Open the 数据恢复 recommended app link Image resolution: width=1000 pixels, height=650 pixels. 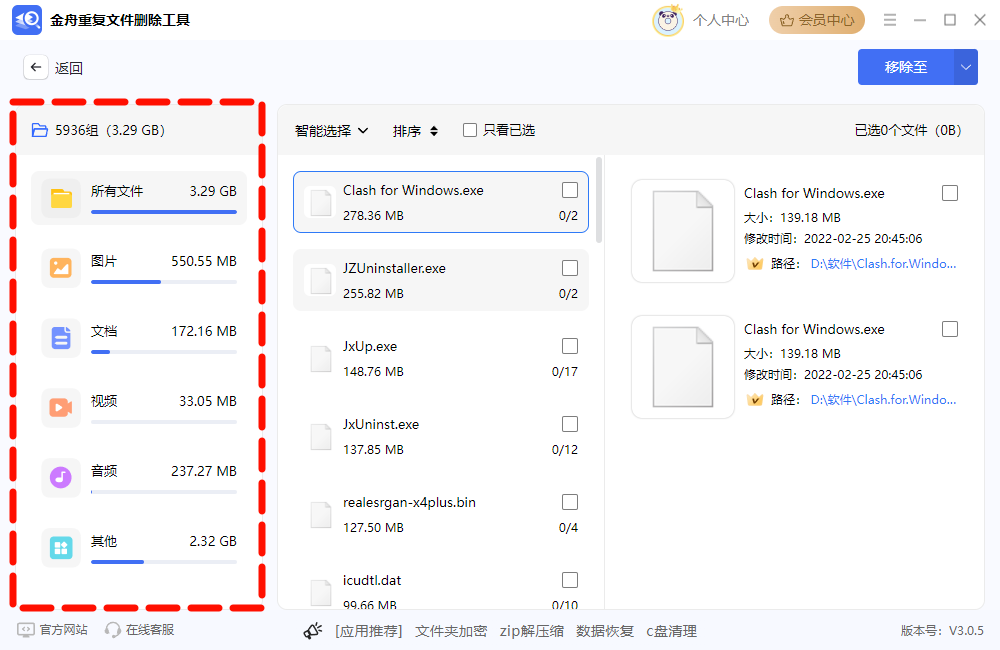point(605,631)
